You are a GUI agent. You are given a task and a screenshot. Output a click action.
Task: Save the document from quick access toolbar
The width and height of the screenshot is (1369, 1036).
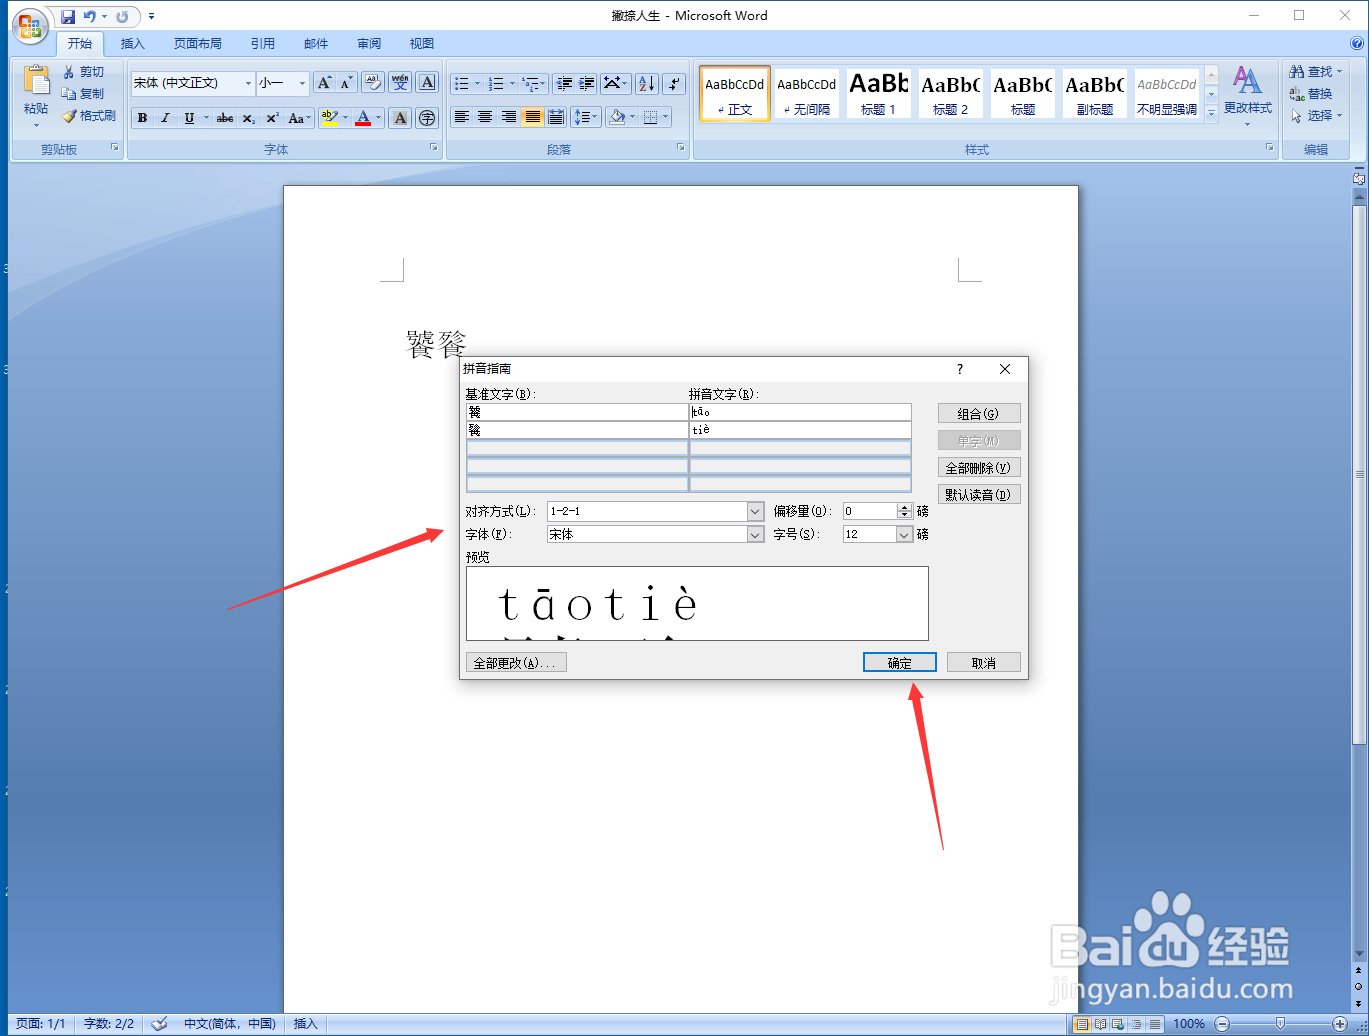(68, 17)
